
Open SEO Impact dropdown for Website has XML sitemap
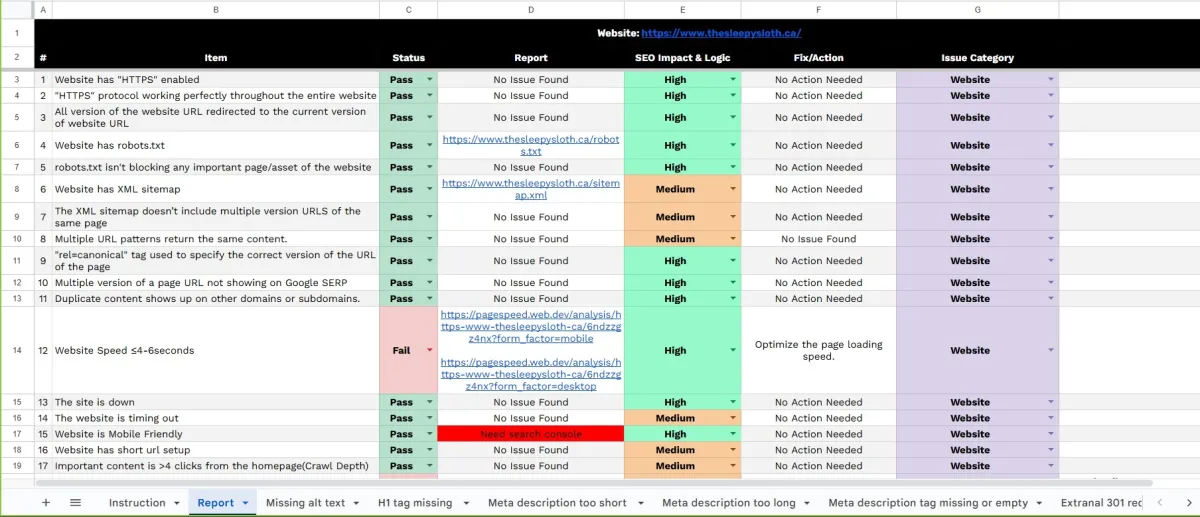[x=733, y=189]
